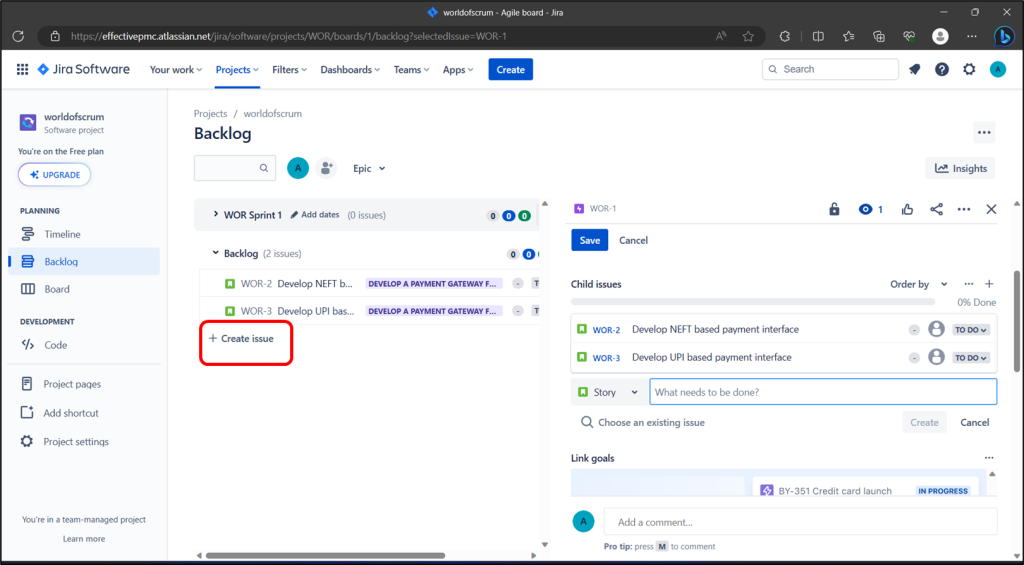Screen dimensions: 1024x565
Task: Open the help question mark icon
Action: 942,69
